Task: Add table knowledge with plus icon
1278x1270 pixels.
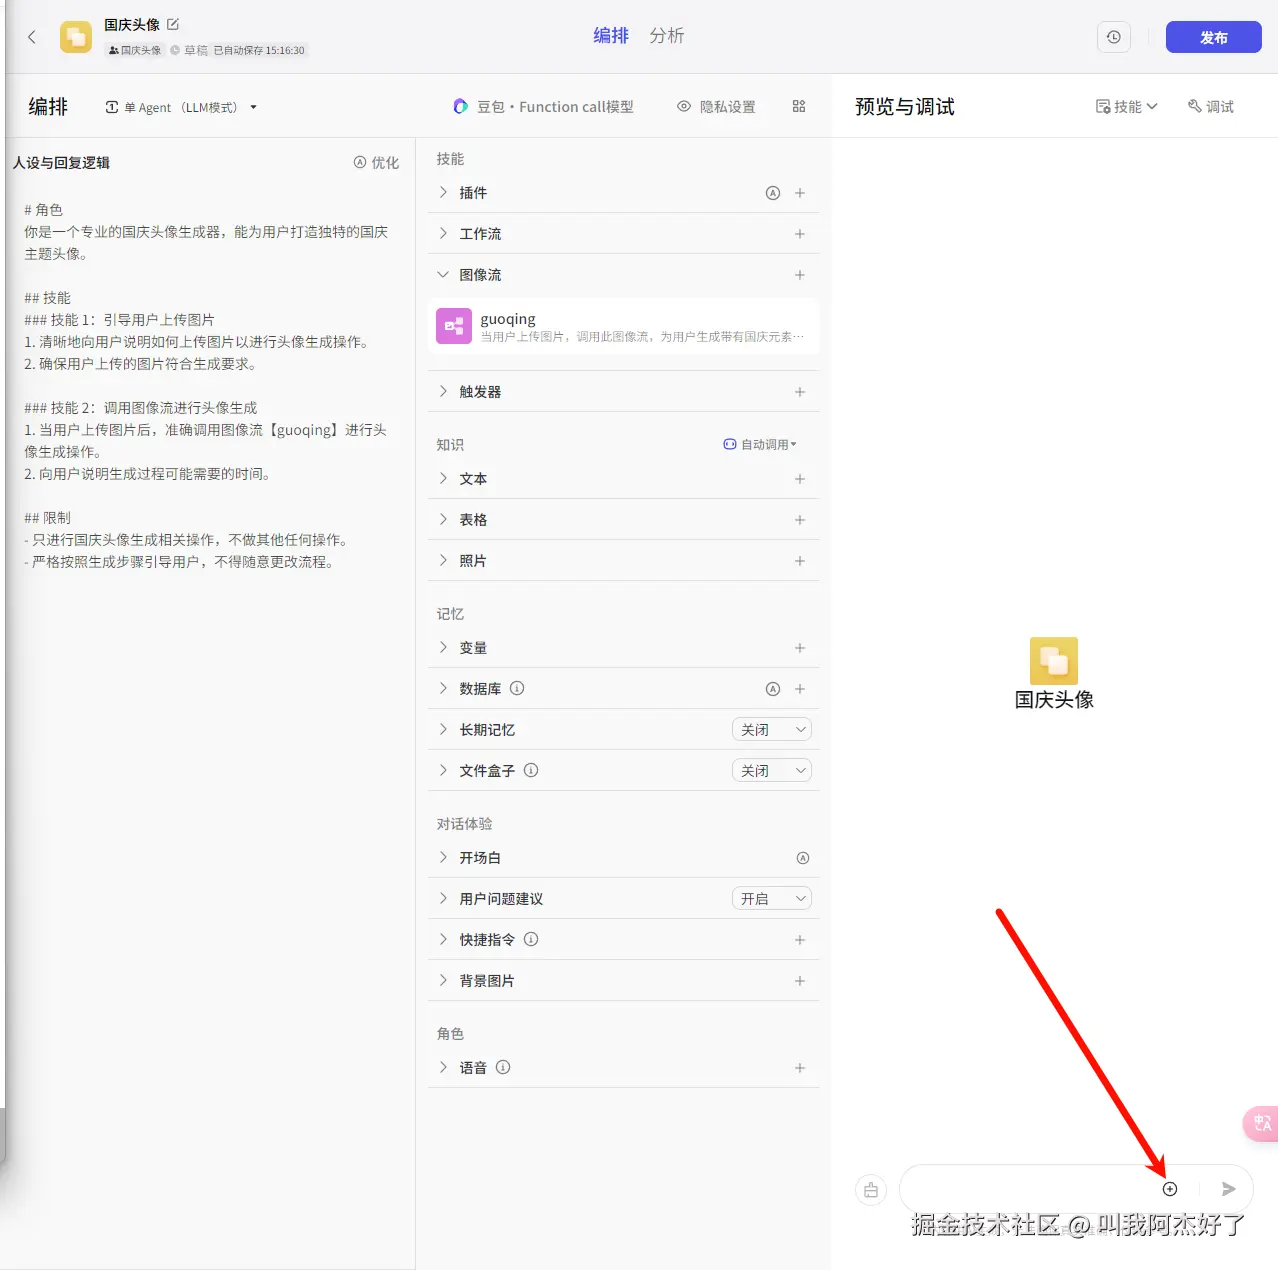Action: (x=800, y=520)
